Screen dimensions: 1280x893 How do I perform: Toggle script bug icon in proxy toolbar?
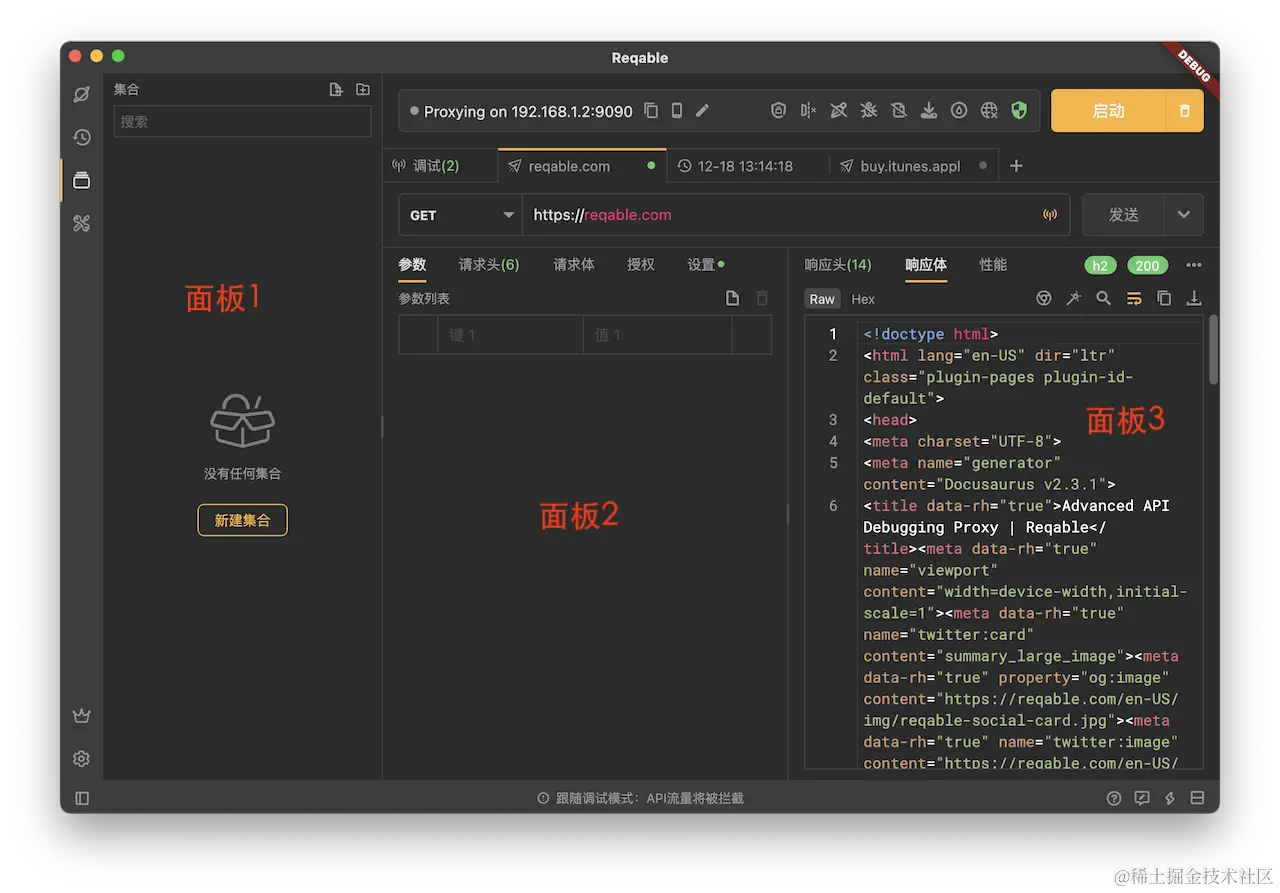(869, 111)
